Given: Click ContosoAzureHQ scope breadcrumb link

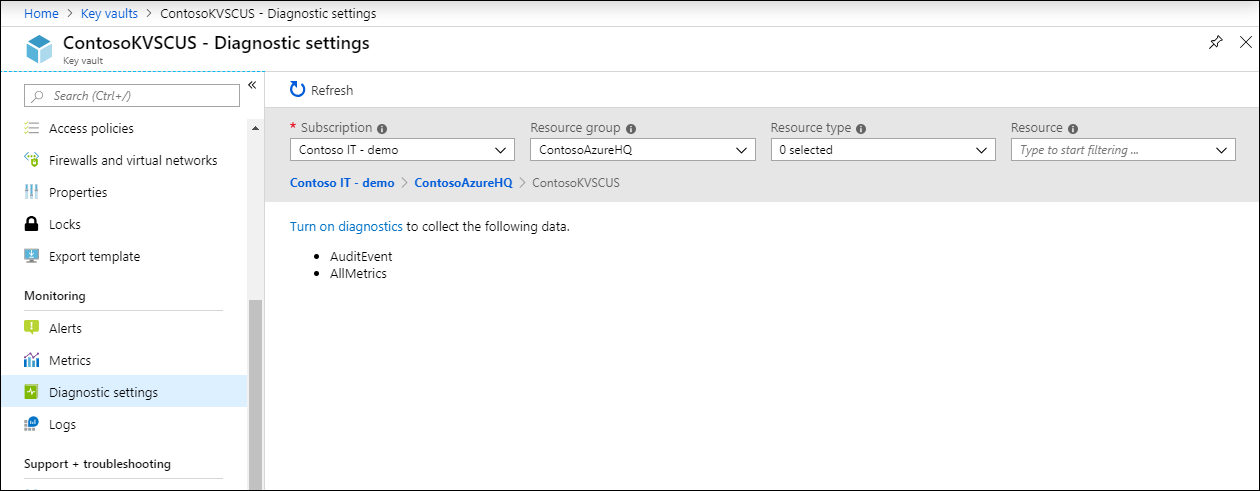Looking at the screenshot, I should click(463, 183).
